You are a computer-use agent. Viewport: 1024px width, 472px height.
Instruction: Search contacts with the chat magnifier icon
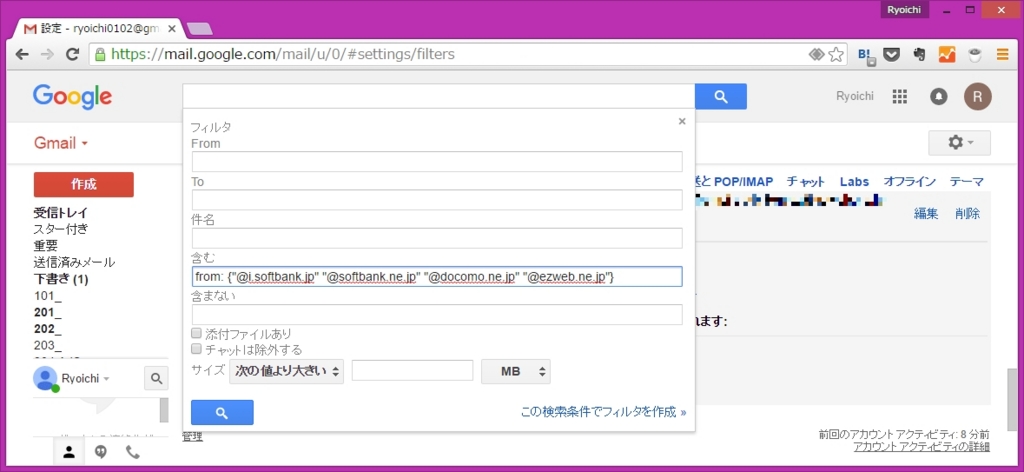point(156,378)
